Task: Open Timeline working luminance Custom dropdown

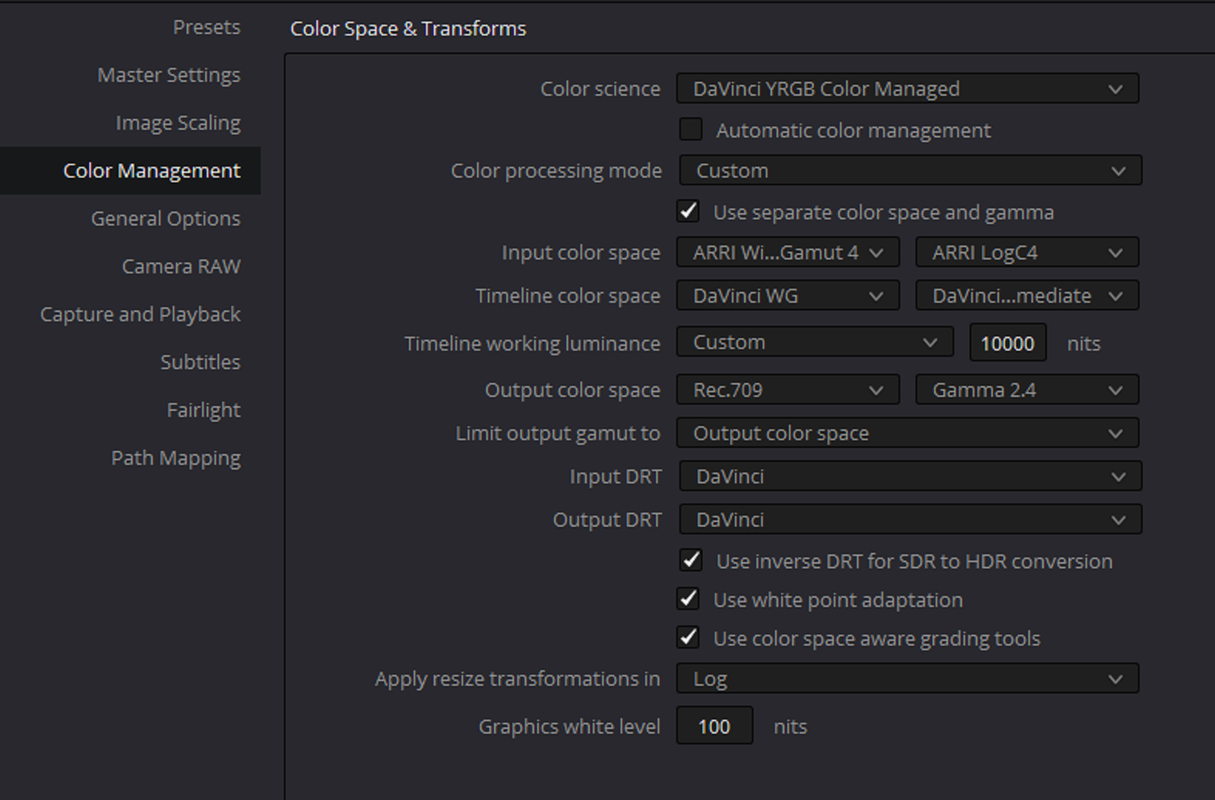Action: (814, 342)
